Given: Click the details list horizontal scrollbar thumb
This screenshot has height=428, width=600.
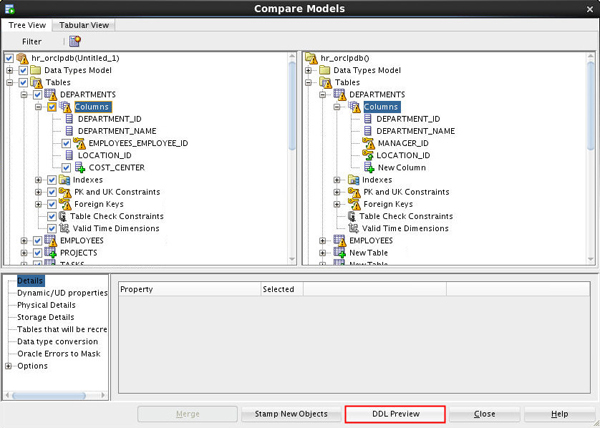Looking at the screenshot, I should [x=49, y=395].
